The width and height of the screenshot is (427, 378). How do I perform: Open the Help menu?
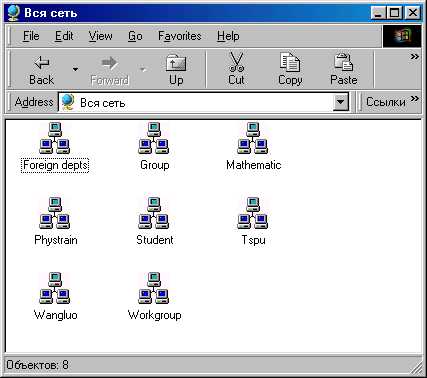(228, 36)
